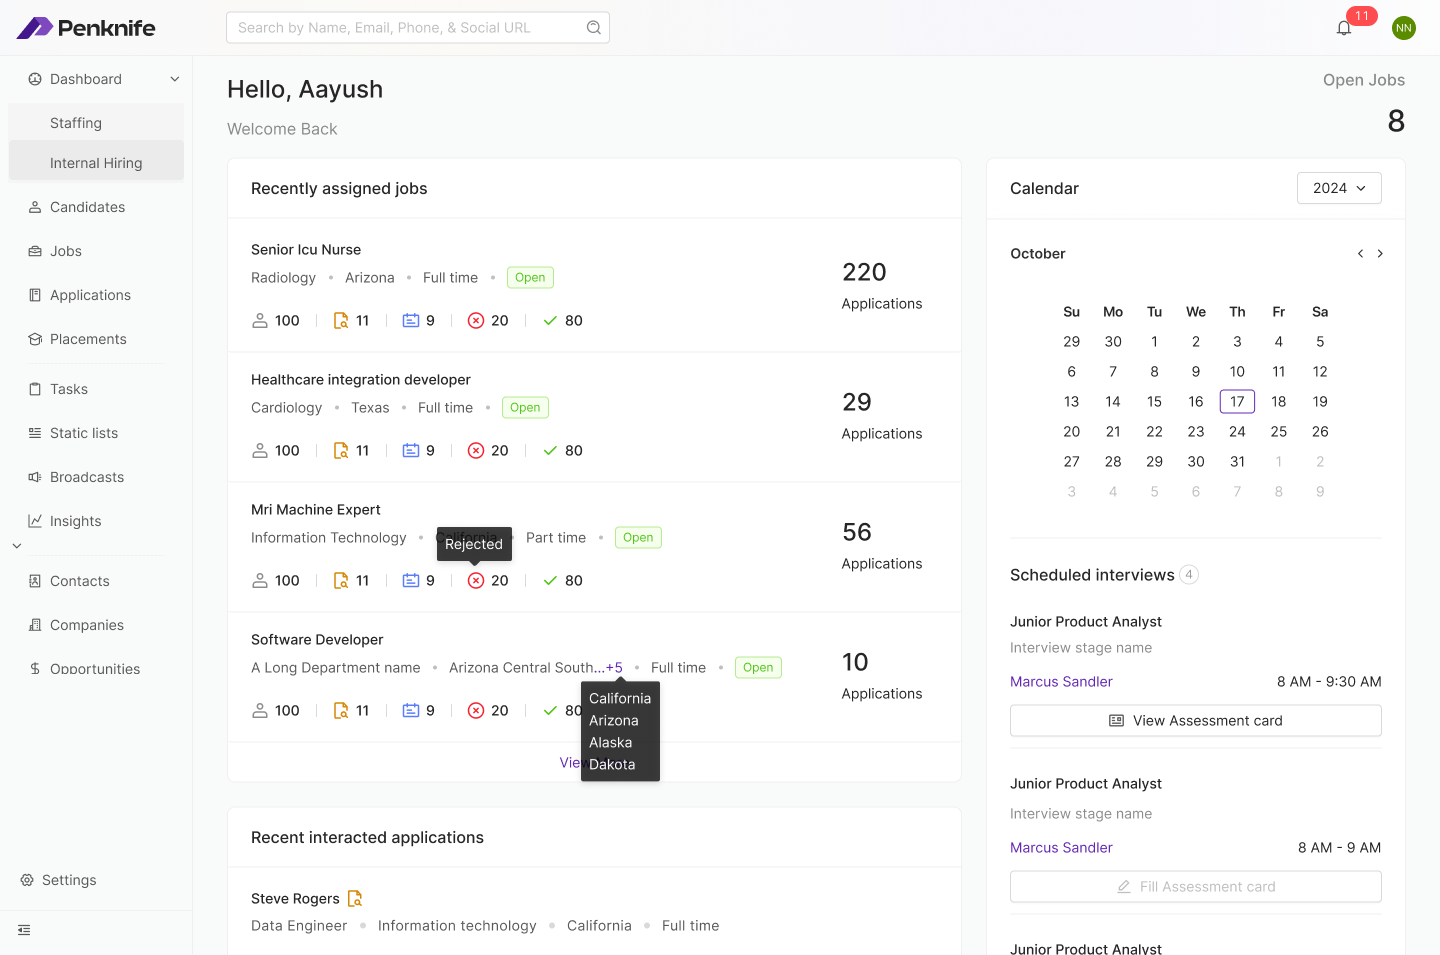
Task: Open Broadcasts section
Action: point(87,477)
